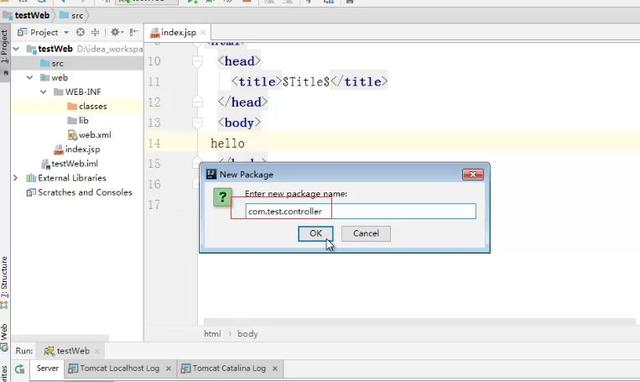Click the External Libraries icon
The image size is (640, 382).
(31, 178)
